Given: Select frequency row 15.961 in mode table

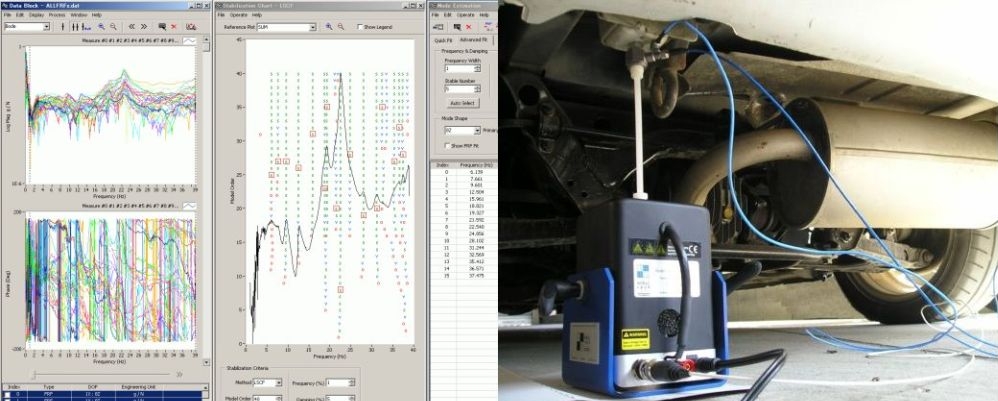Looking at the screenshot, I should [464, 199].
